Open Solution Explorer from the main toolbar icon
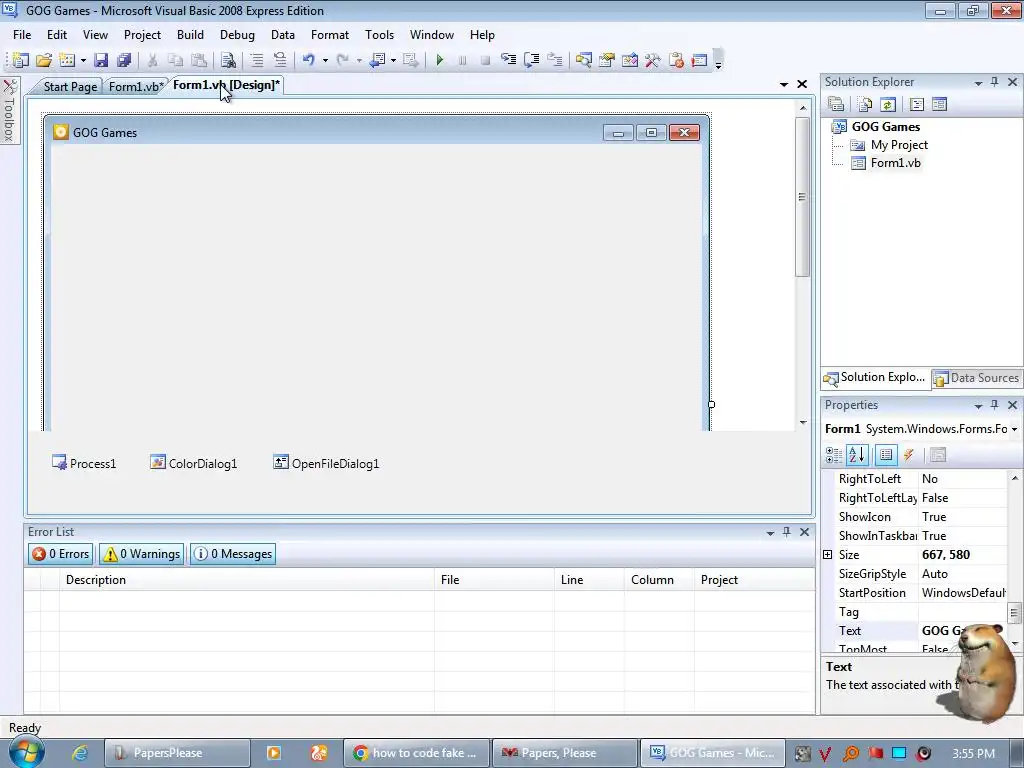 pyautogui.click(x=583, y=60)
